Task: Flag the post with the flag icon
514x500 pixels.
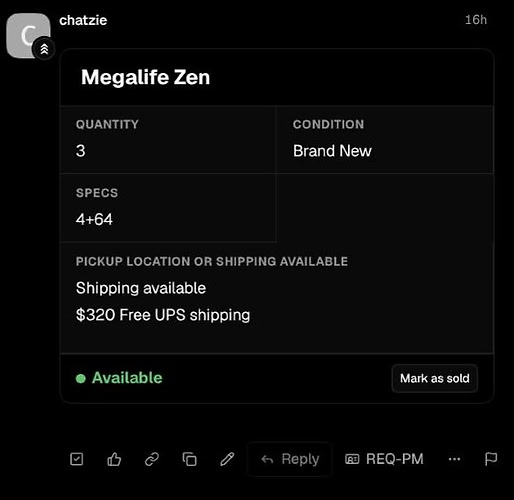Action: click(491, 459)
